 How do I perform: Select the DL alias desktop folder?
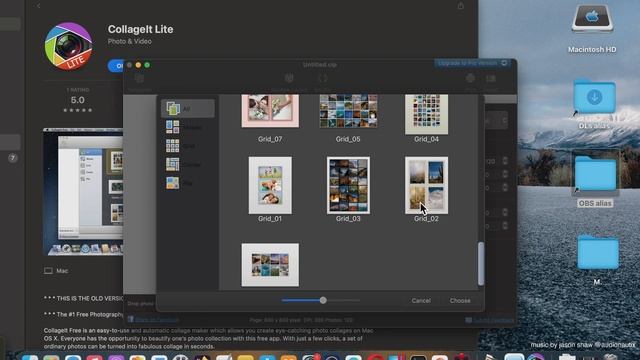[x=594, y=104]
